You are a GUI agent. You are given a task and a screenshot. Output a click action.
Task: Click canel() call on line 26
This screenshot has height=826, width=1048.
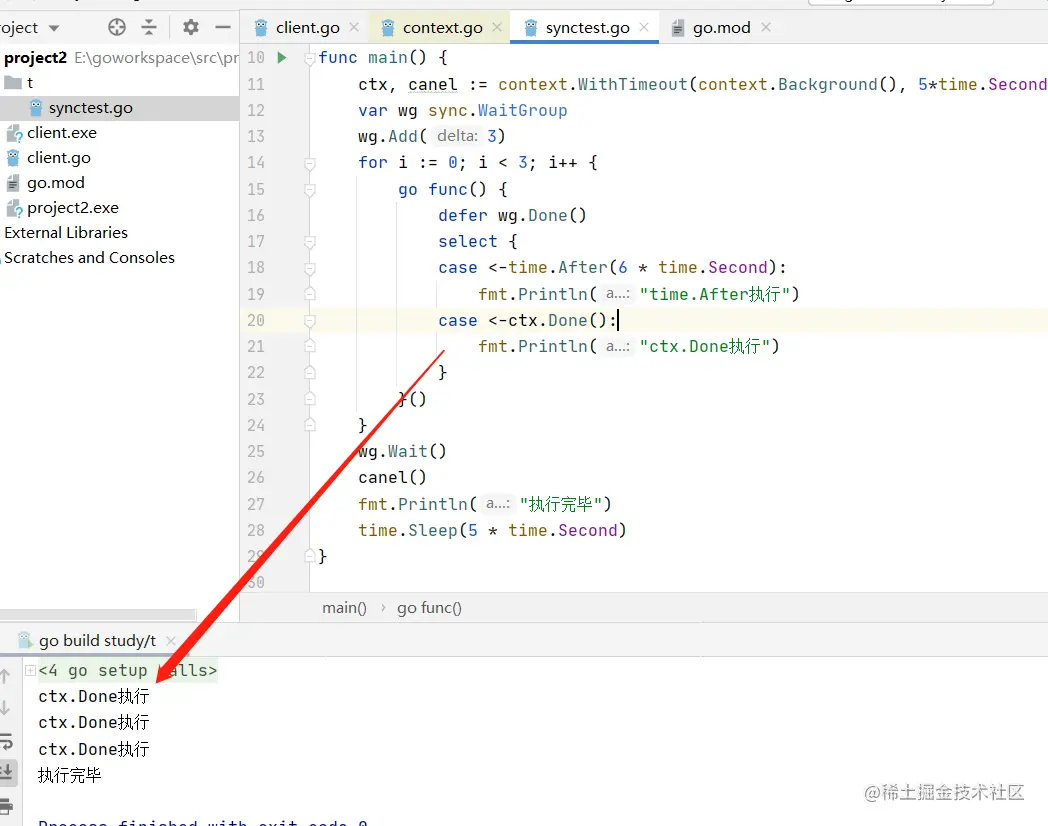[392, 478]
